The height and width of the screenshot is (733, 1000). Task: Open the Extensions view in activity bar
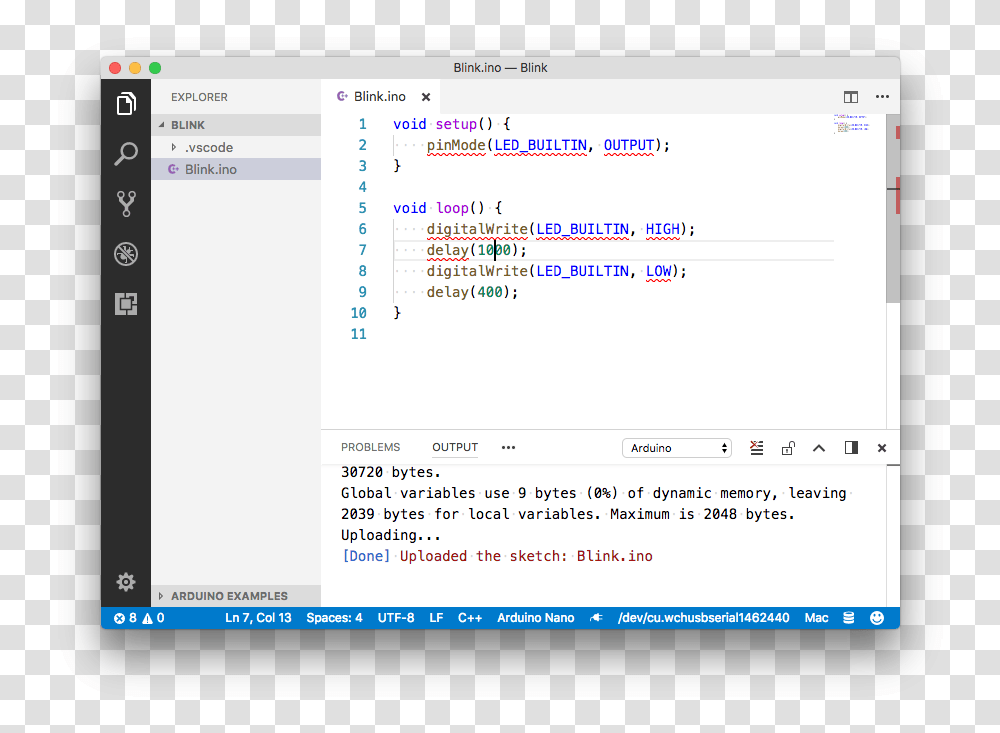coord(126,304)
